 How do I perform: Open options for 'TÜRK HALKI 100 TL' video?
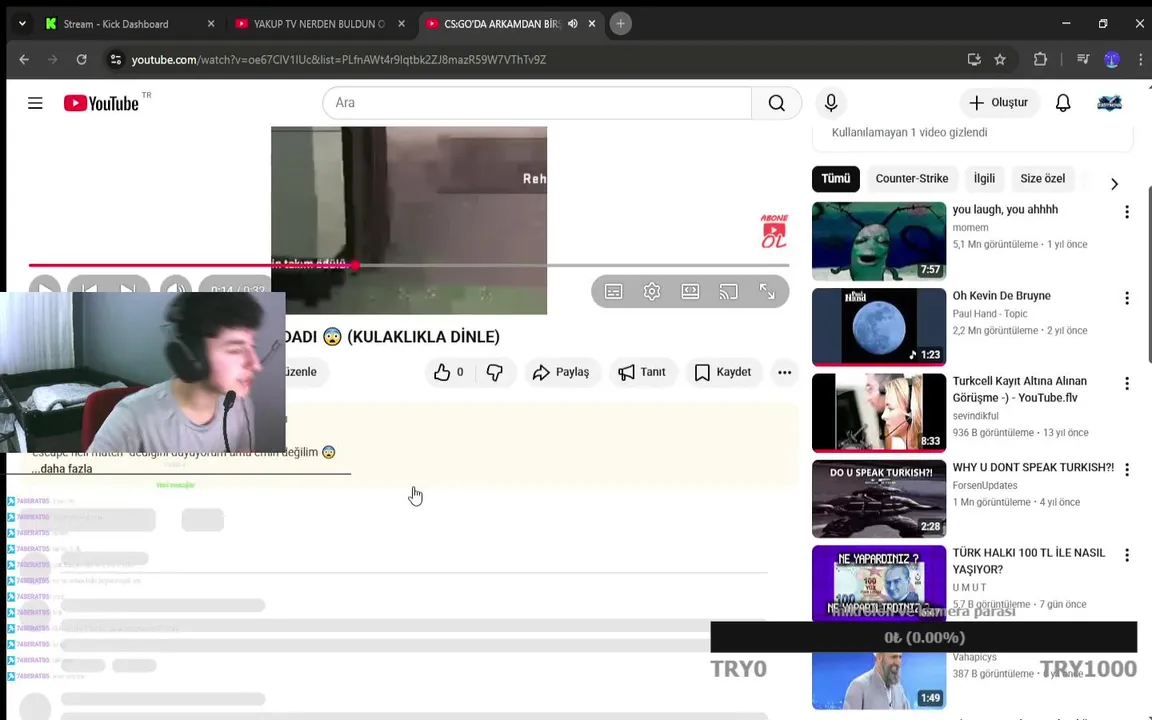1126,555
